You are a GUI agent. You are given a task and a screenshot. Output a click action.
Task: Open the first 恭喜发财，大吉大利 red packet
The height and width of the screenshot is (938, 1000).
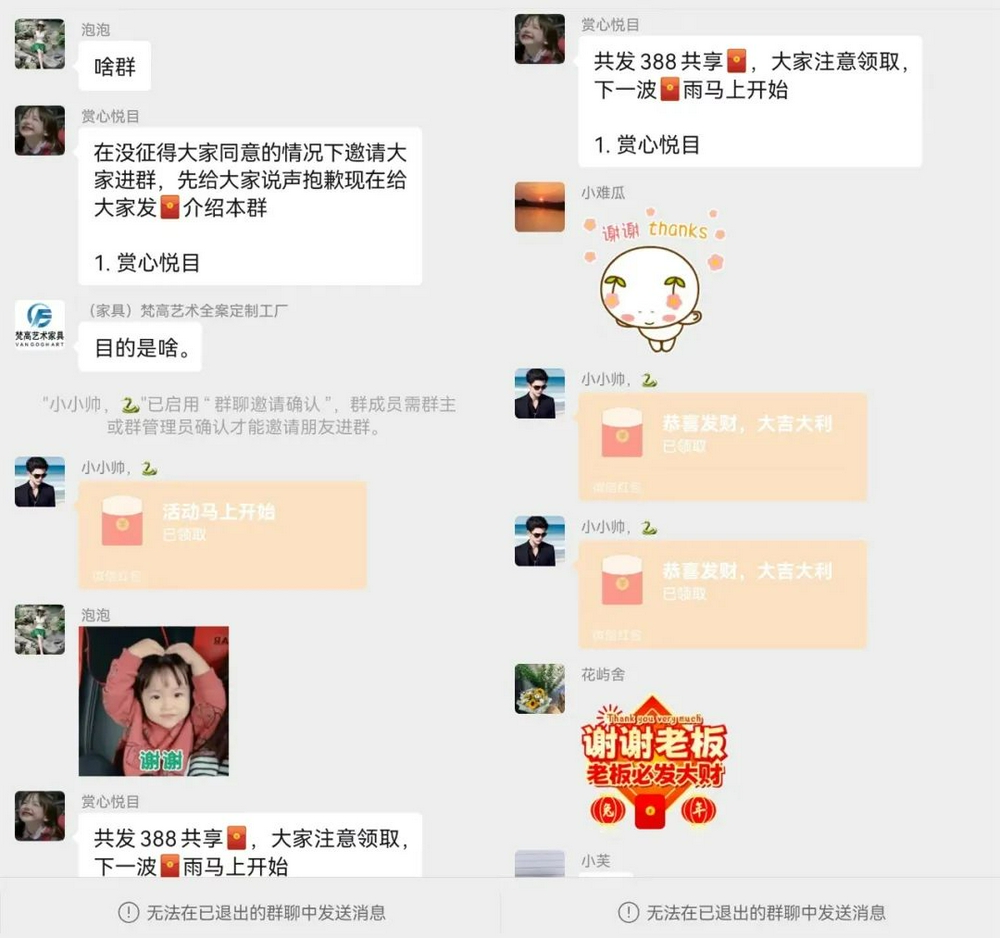(x=723, y=447)
